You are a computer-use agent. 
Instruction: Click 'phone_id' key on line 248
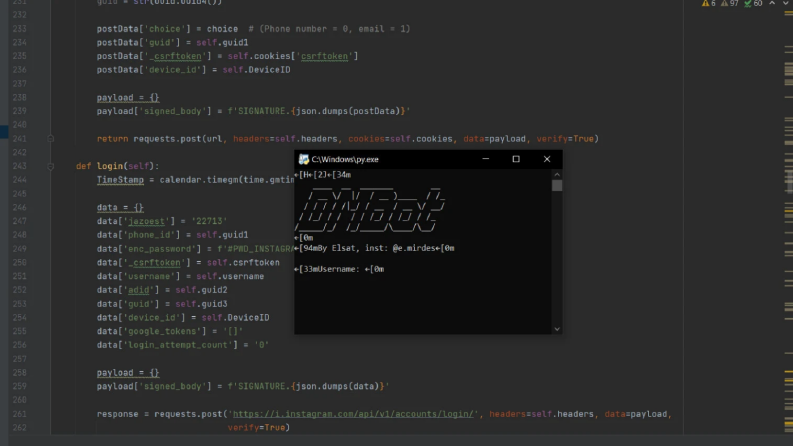pyautogui.click(x=149, y=235)
